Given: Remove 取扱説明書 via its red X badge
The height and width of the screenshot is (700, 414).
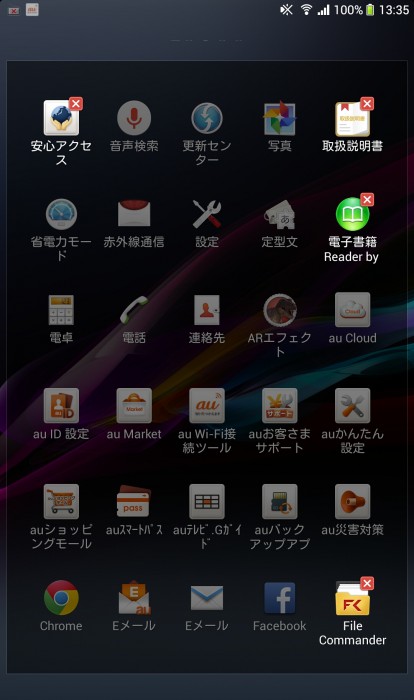Looking at the screenshot, I should click(367, 104).
